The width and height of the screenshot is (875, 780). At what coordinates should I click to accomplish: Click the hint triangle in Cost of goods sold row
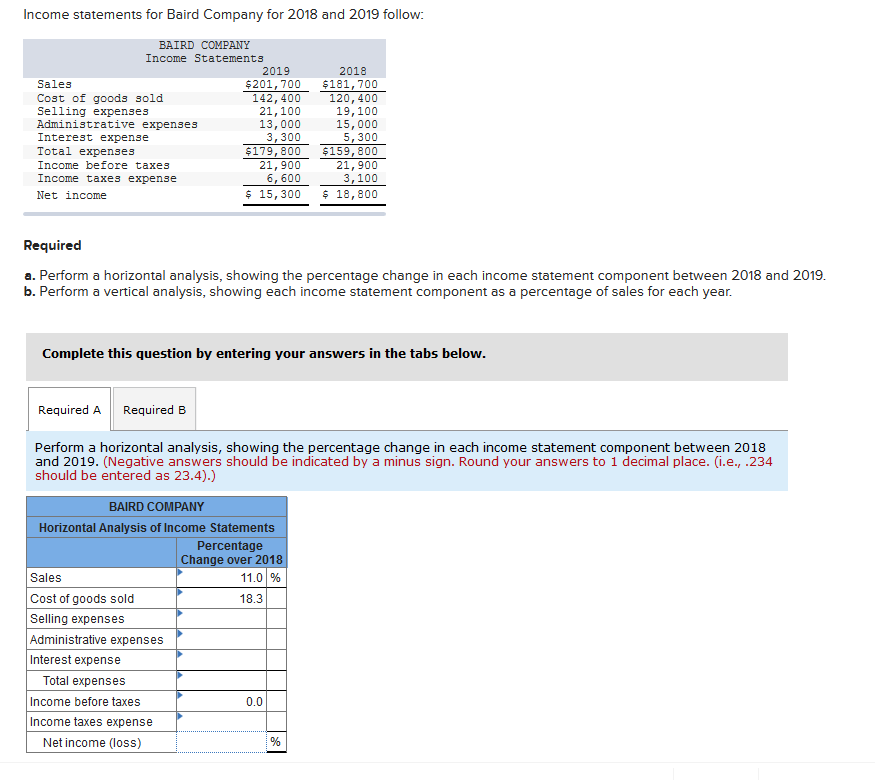178,594
